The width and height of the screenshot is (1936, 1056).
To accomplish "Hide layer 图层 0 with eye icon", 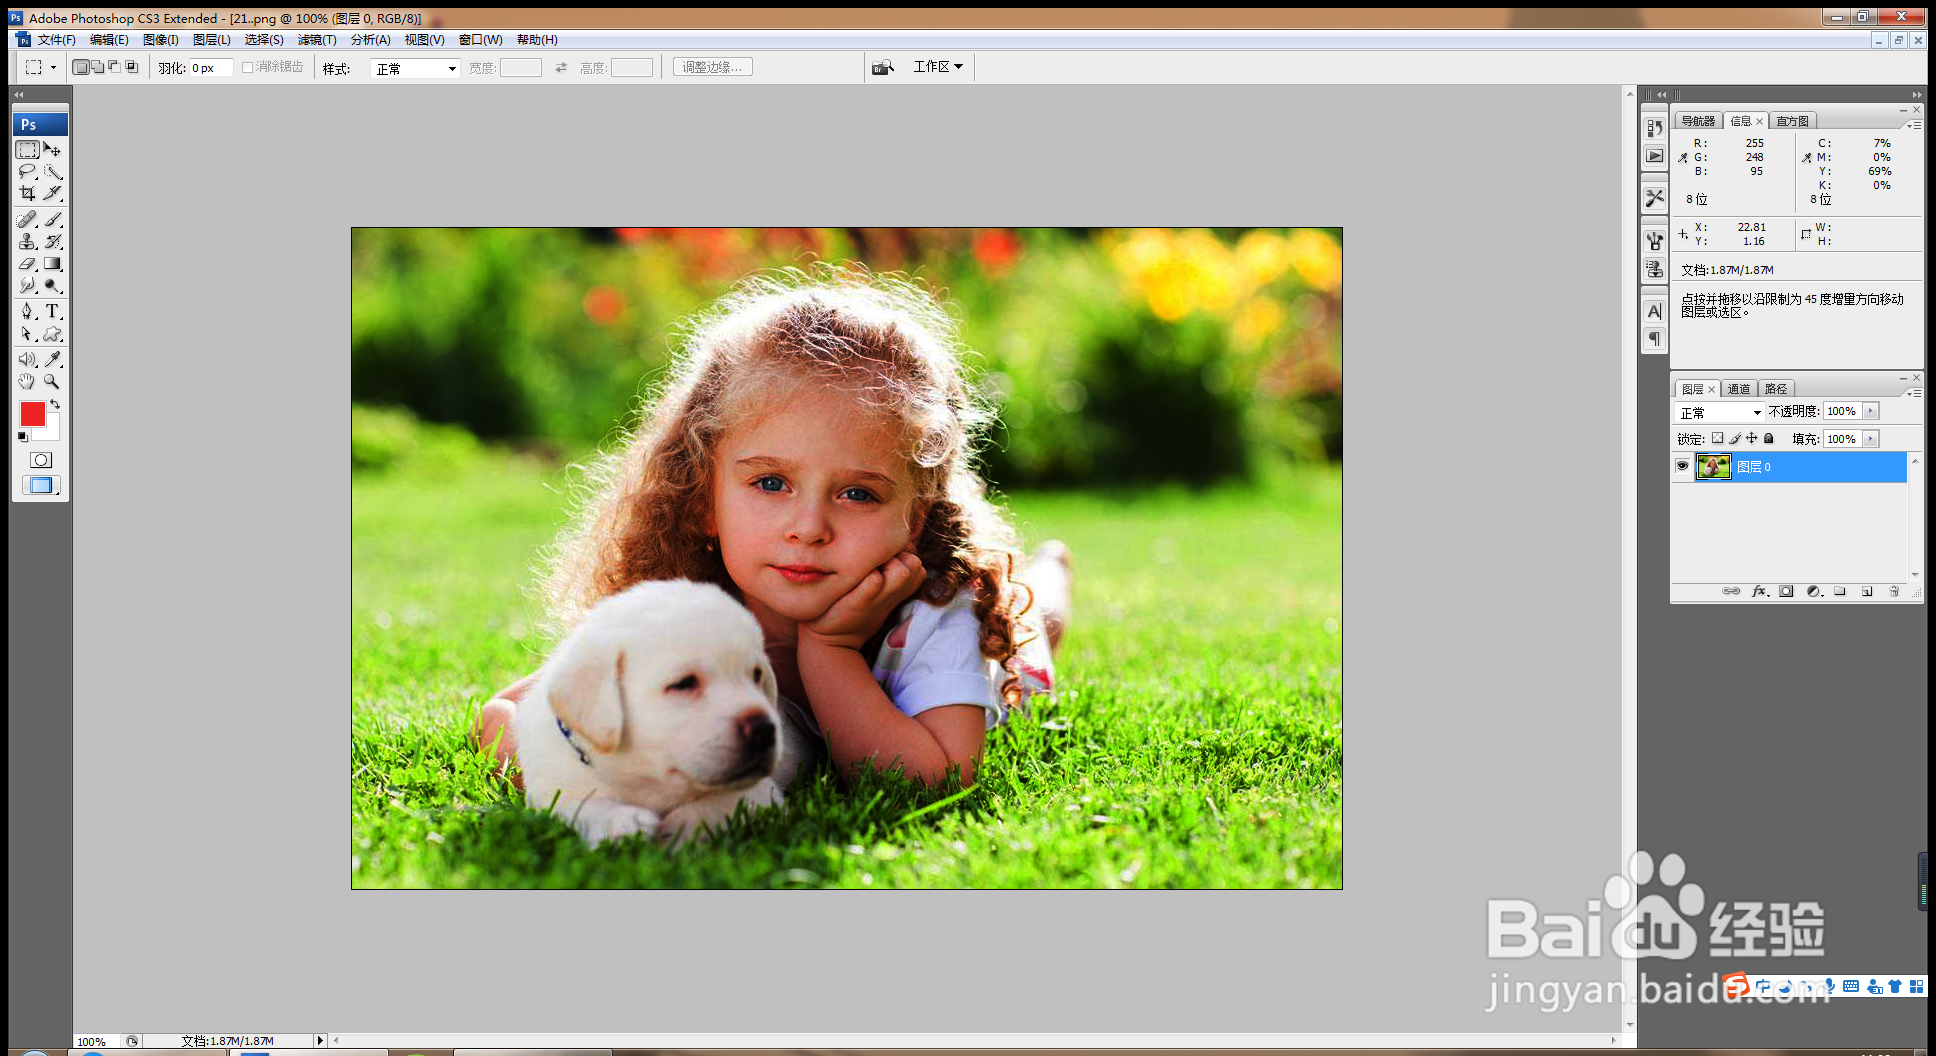I will (1682, 466).
